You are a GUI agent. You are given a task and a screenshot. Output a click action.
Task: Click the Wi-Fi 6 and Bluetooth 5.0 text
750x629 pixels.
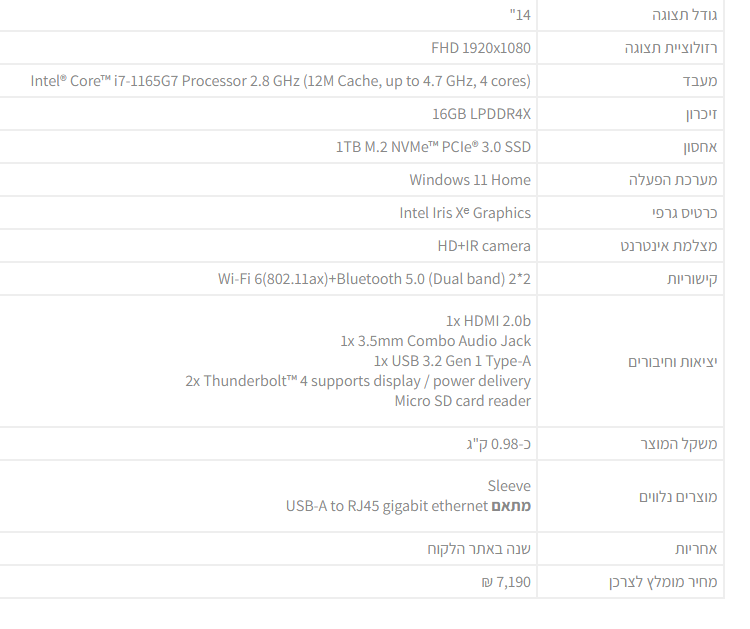[374, 279]
